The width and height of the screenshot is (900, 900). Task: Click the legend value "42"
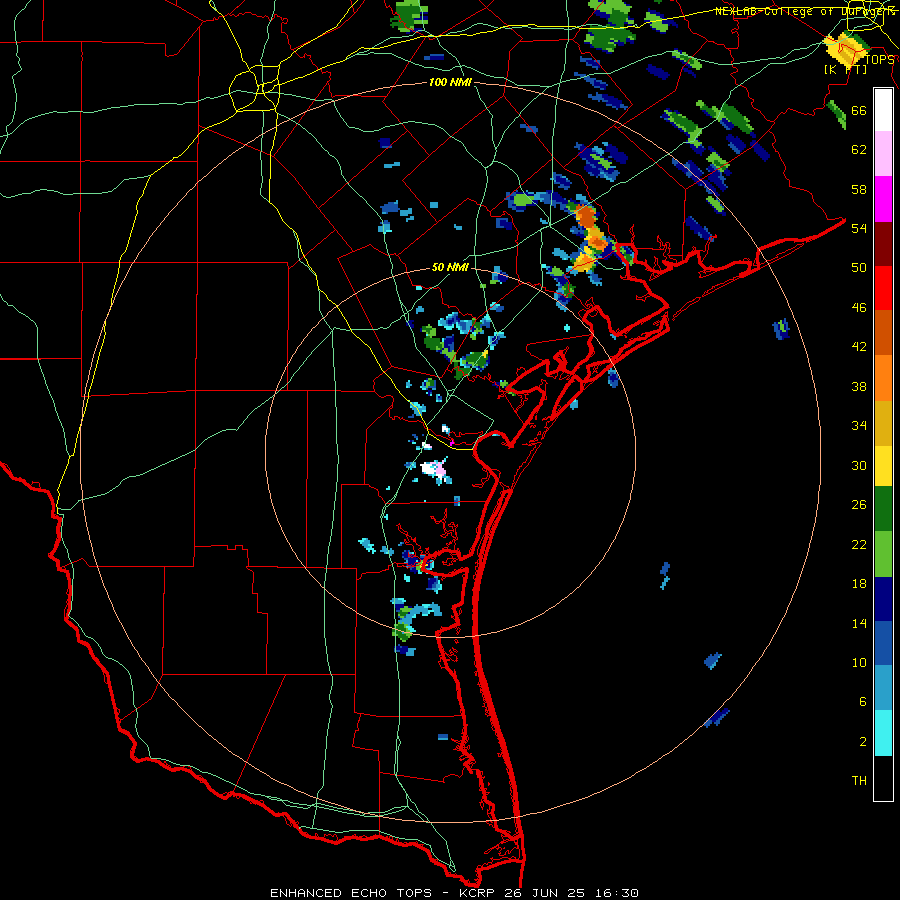click(x=859, y=347)
